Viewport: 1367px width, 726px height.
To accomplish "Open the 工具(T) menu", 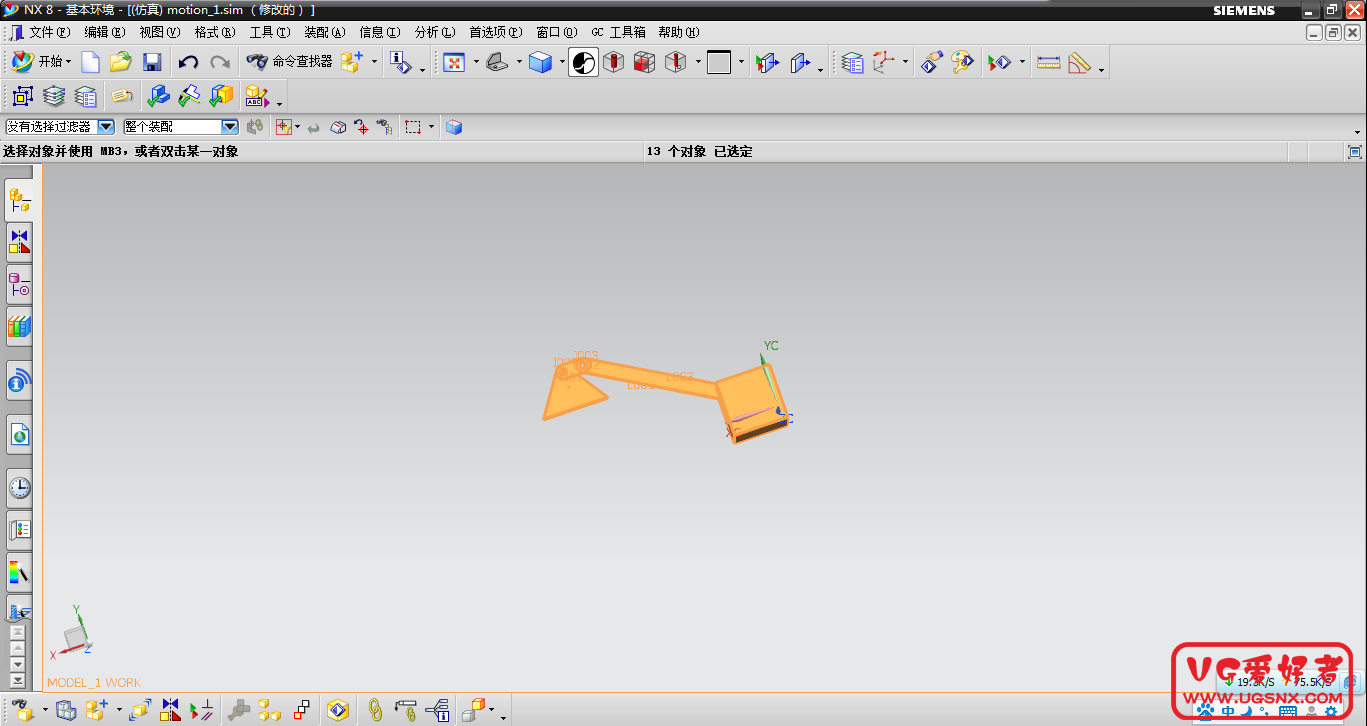I will (x=270, y=32).
